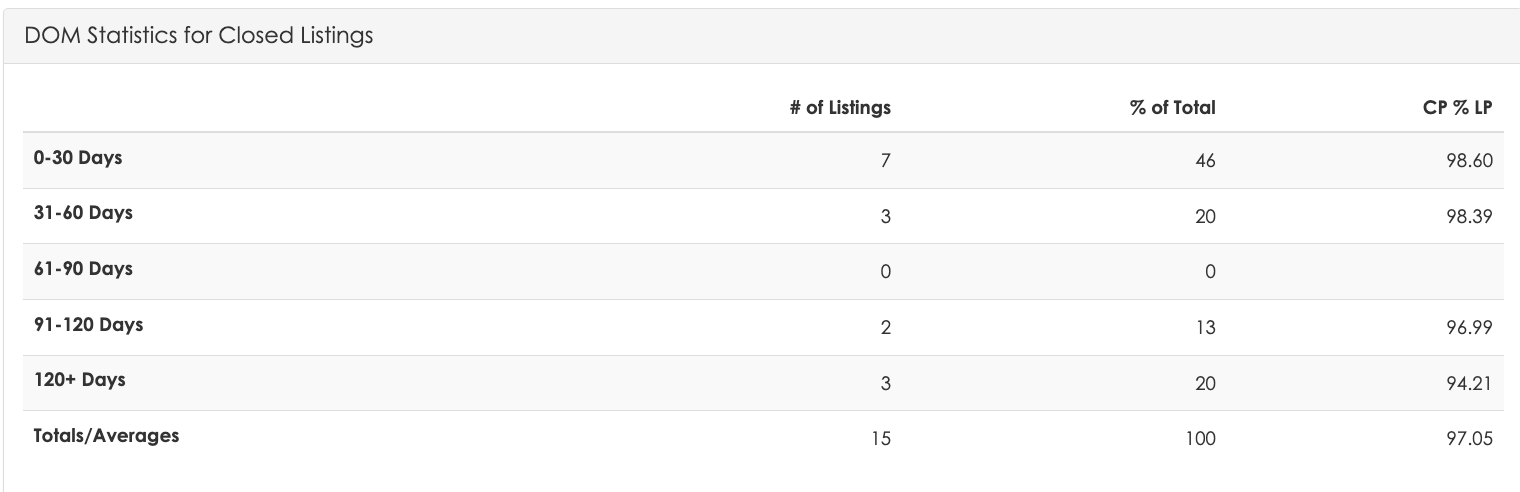The width and height of the screenshot is (1520, 492).
Task: Click the 13 percent value for 91-120 Days
Action: 1206,327
